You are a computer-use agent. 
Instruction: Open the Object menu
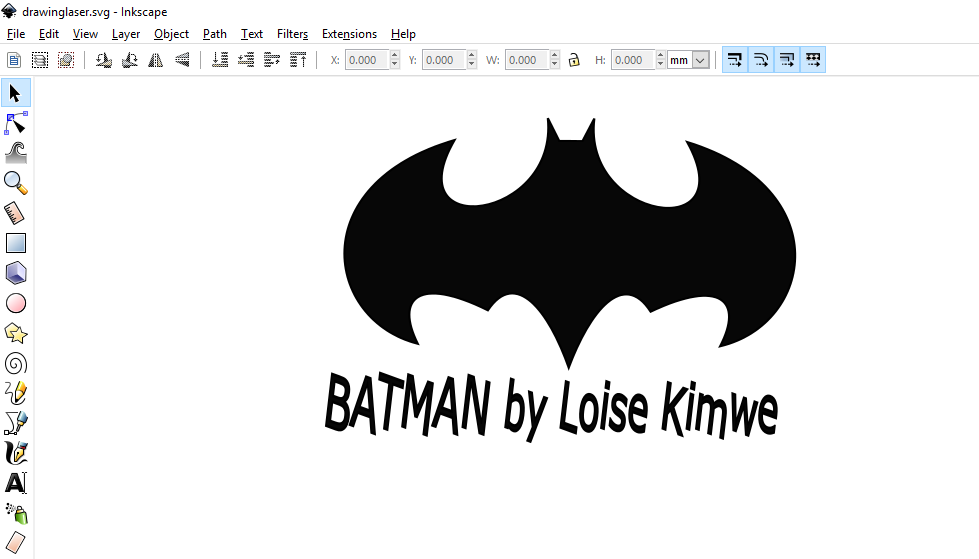click(171, 34)
